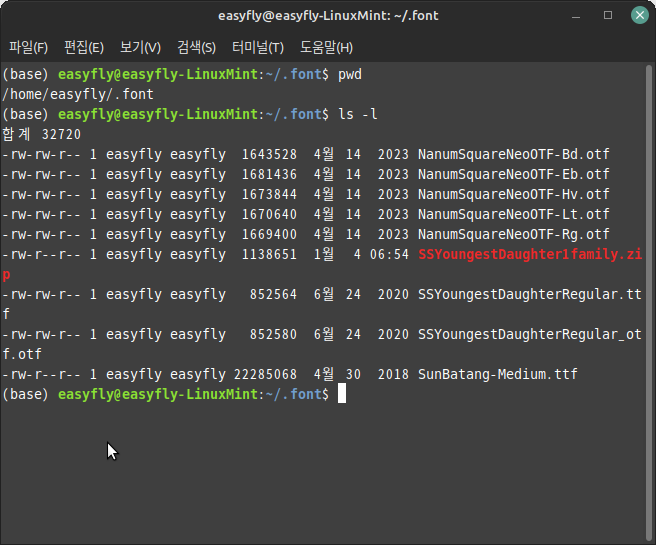Click the terminal vertical scrollbar

649,302
